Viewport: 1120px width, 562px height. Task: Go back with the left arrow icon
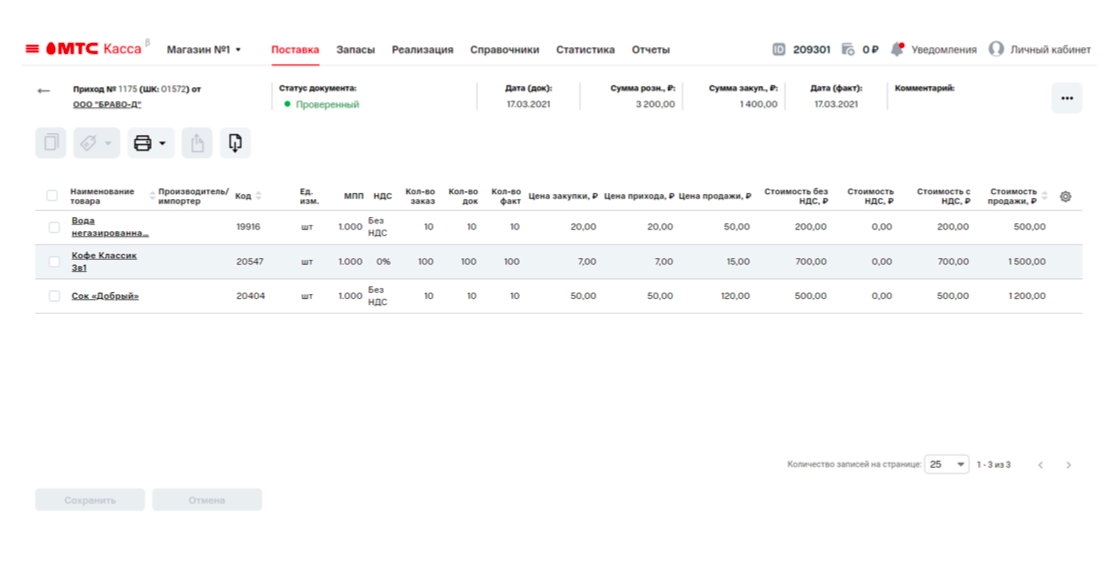[44, 91]
